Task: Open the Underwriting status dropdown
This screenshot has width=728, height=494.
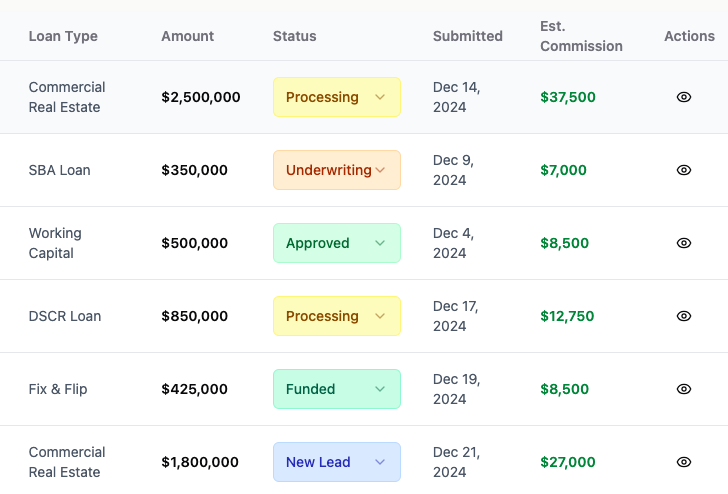Action: point(337,170)
